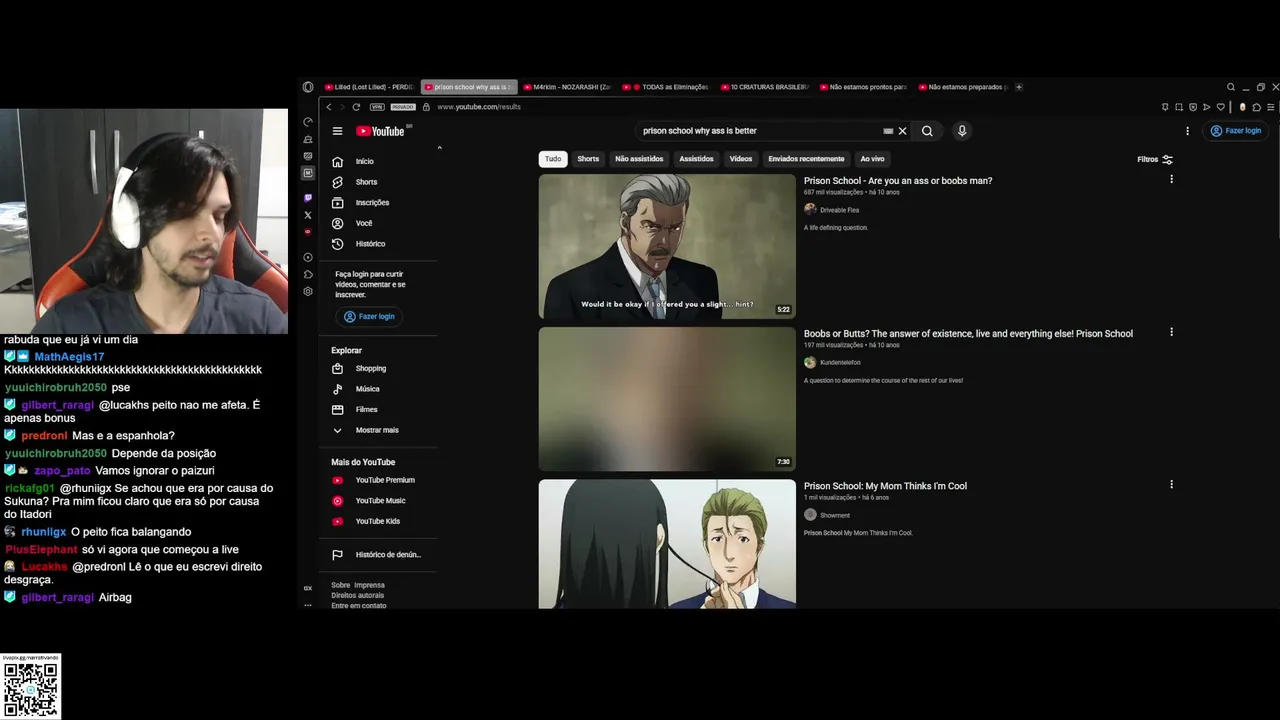Open the Direitos autorais footer link
The image size is (1280, 720).
pyautogui.click(x=357, y=595)
